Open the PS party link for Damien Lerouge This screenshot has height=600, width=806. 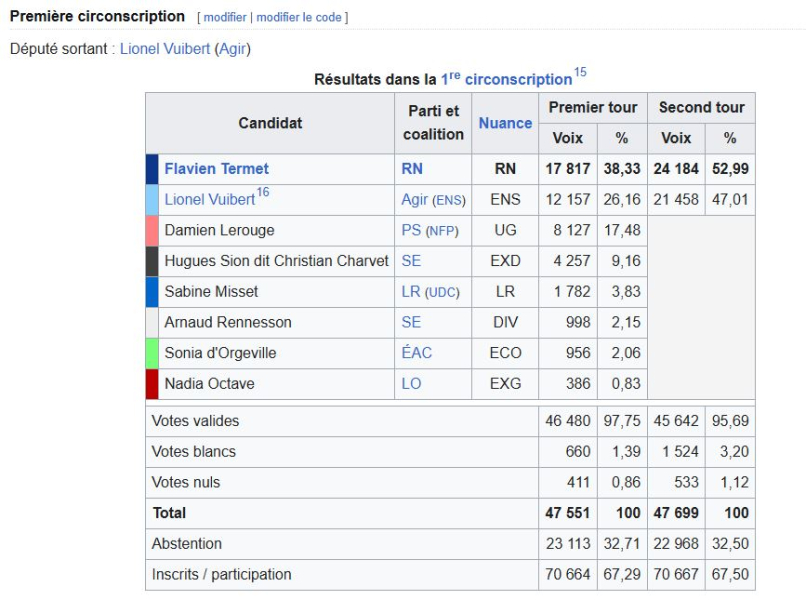point(411,230)
